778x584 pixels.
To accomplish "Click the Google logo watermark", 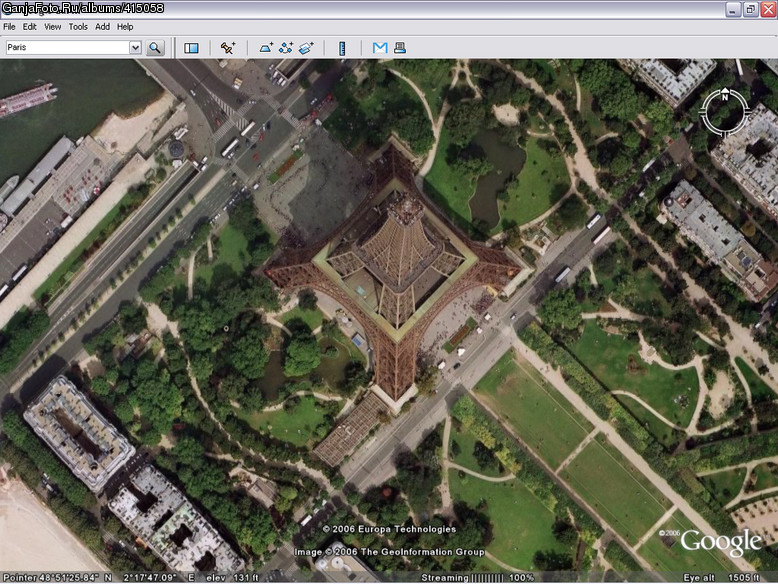I will pos(720,542).
